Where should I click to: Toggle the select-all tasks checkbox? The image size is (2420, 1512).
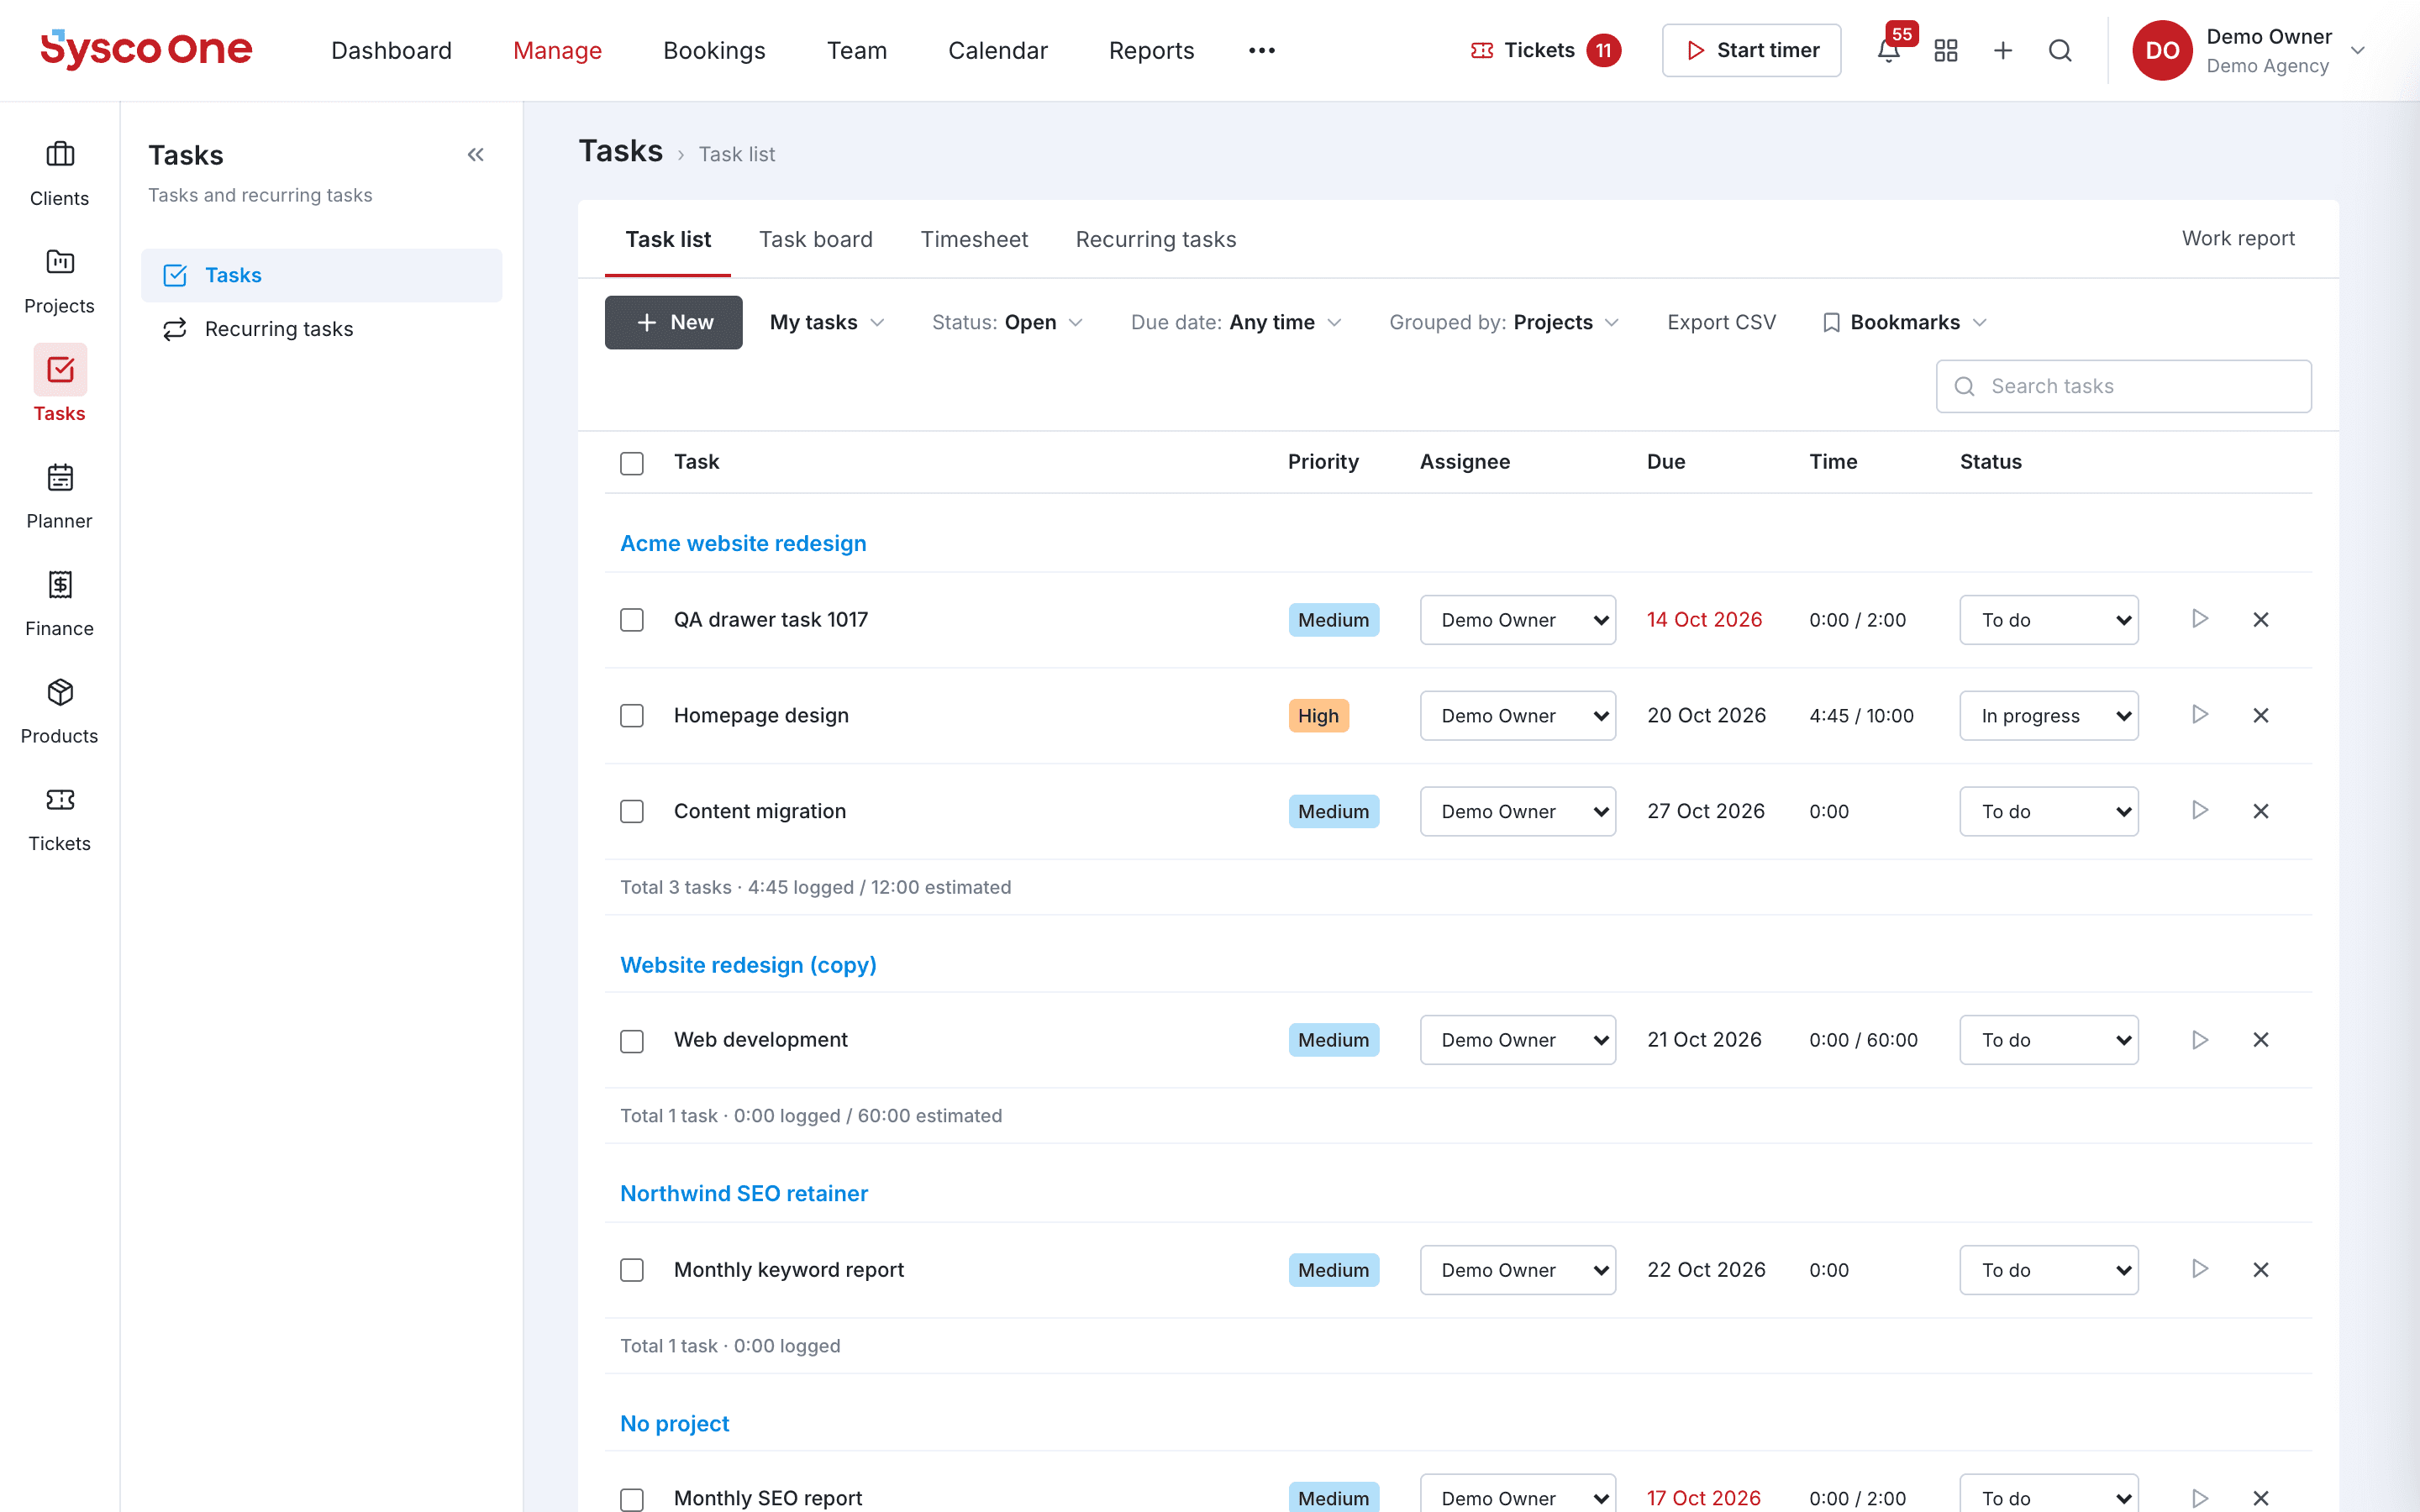click(631, 463)
